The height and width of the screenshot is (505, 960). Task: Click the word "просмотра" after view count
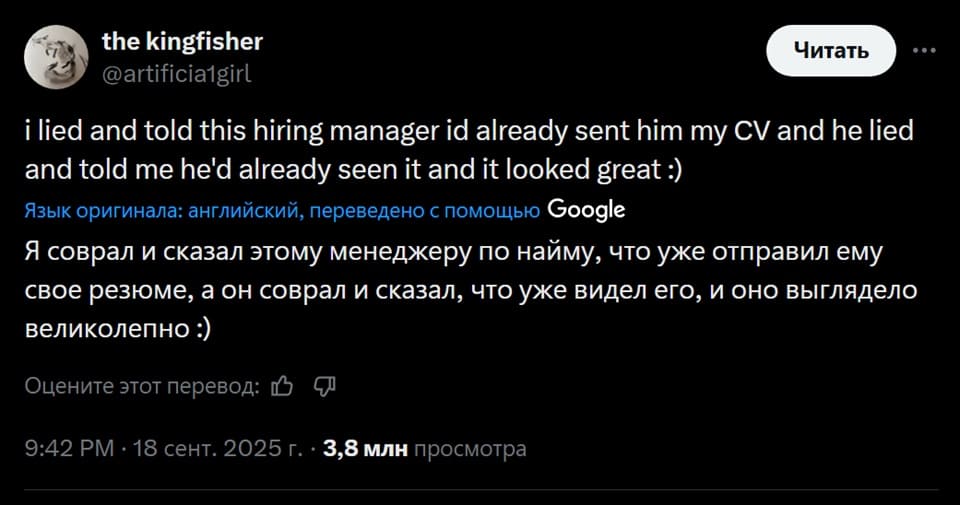click(469, 449)
